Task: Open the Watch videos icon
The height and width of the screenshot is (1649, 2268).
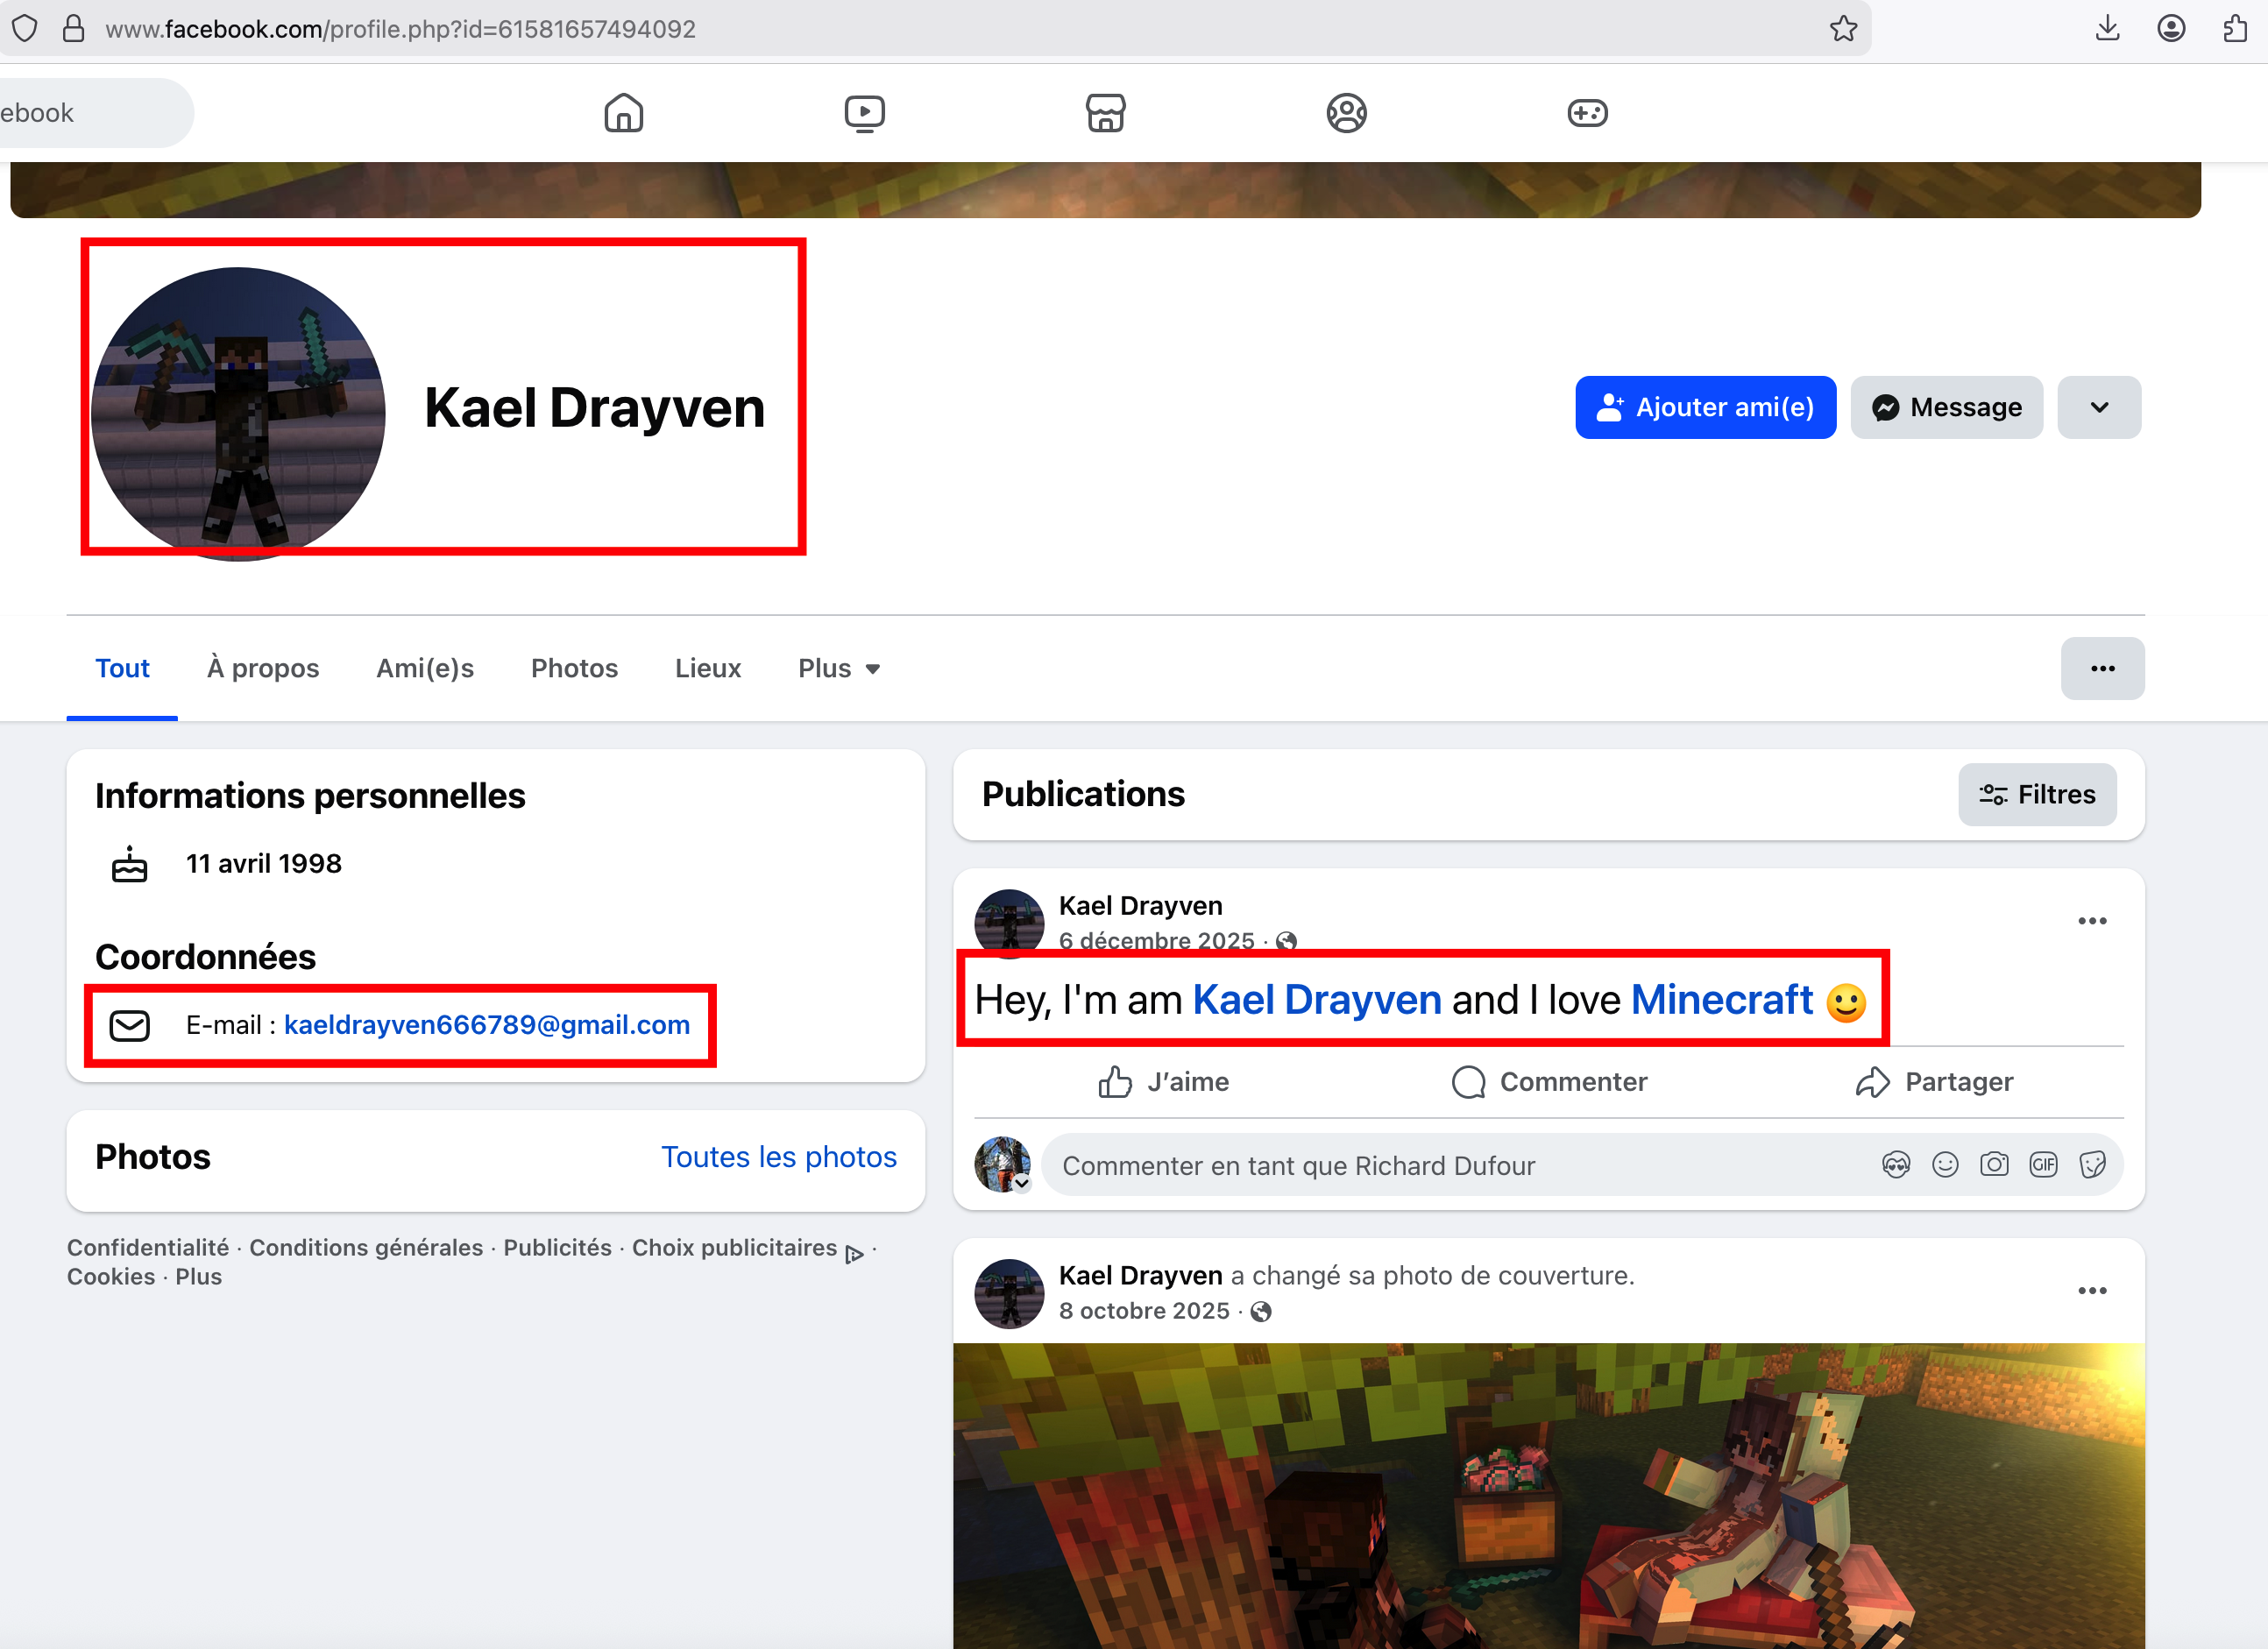Action: click(865, 113)
